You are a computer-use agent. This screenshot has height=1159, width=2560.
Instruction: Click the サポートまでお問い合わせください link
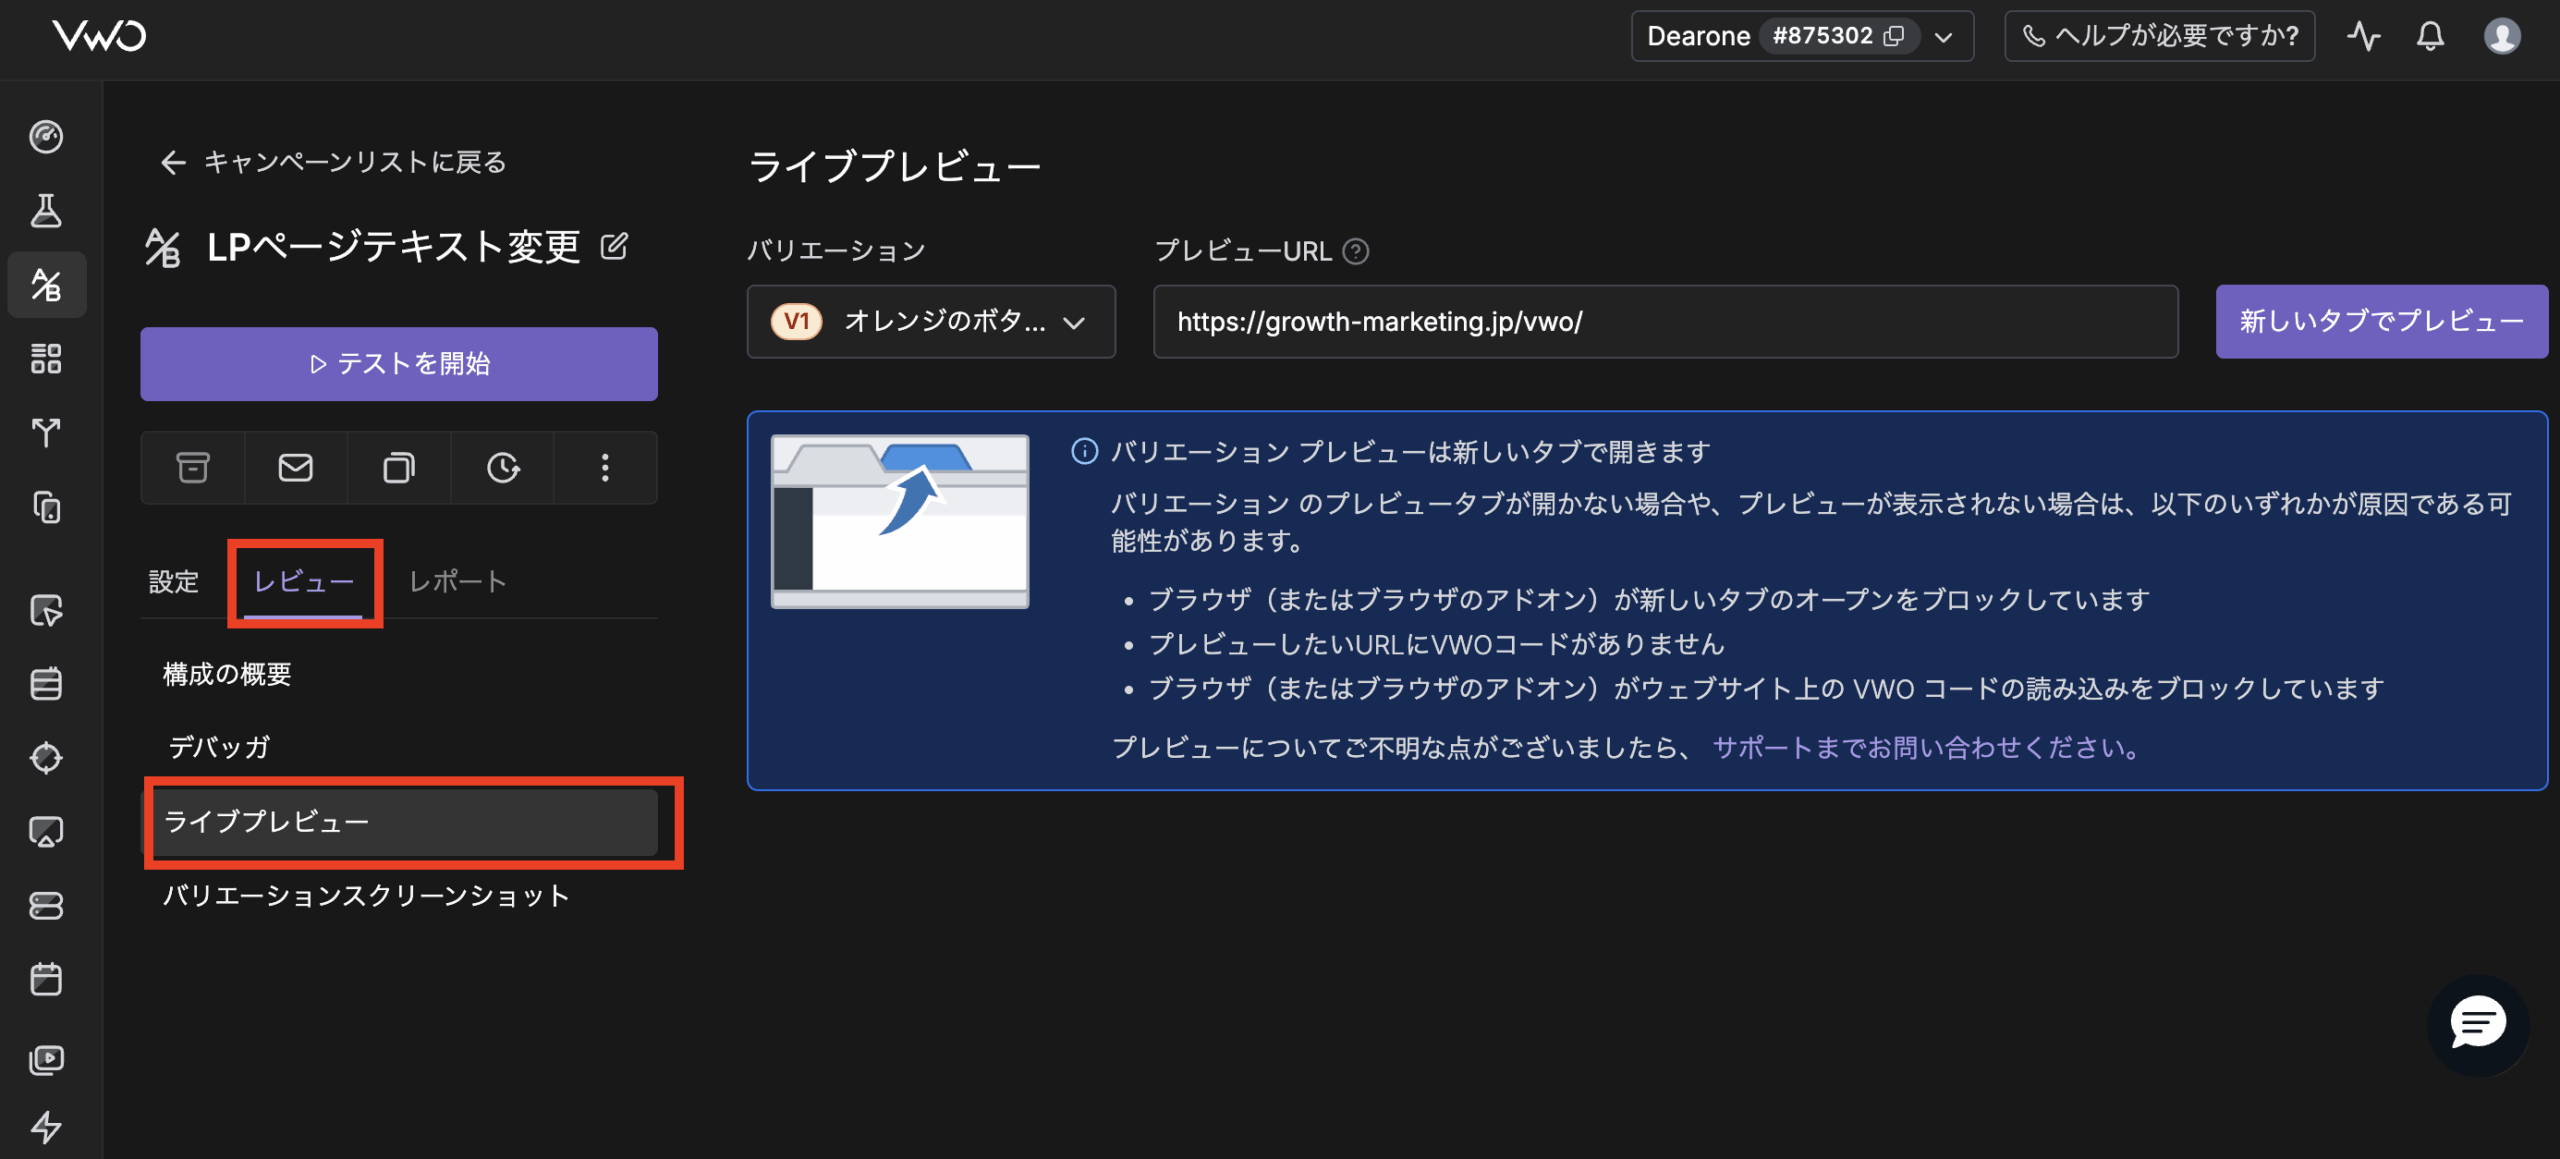pos(1926,747)
